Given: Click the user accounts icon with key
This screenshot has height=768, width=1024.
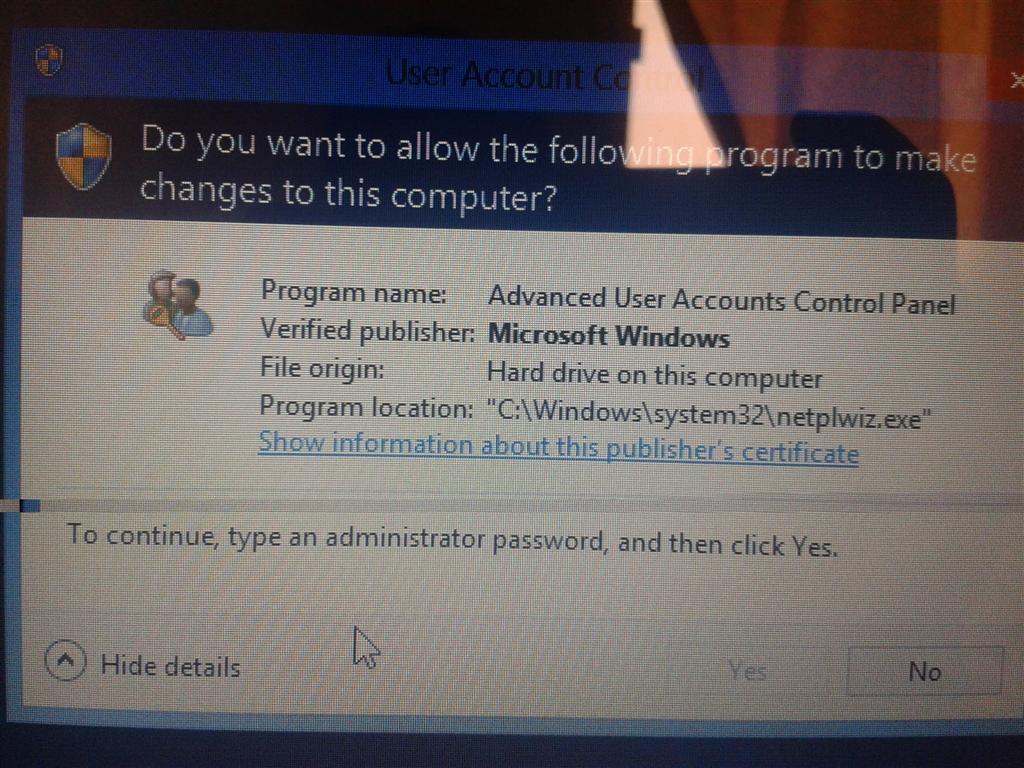Looking at the screenshot, I should [x=177, y=305].
